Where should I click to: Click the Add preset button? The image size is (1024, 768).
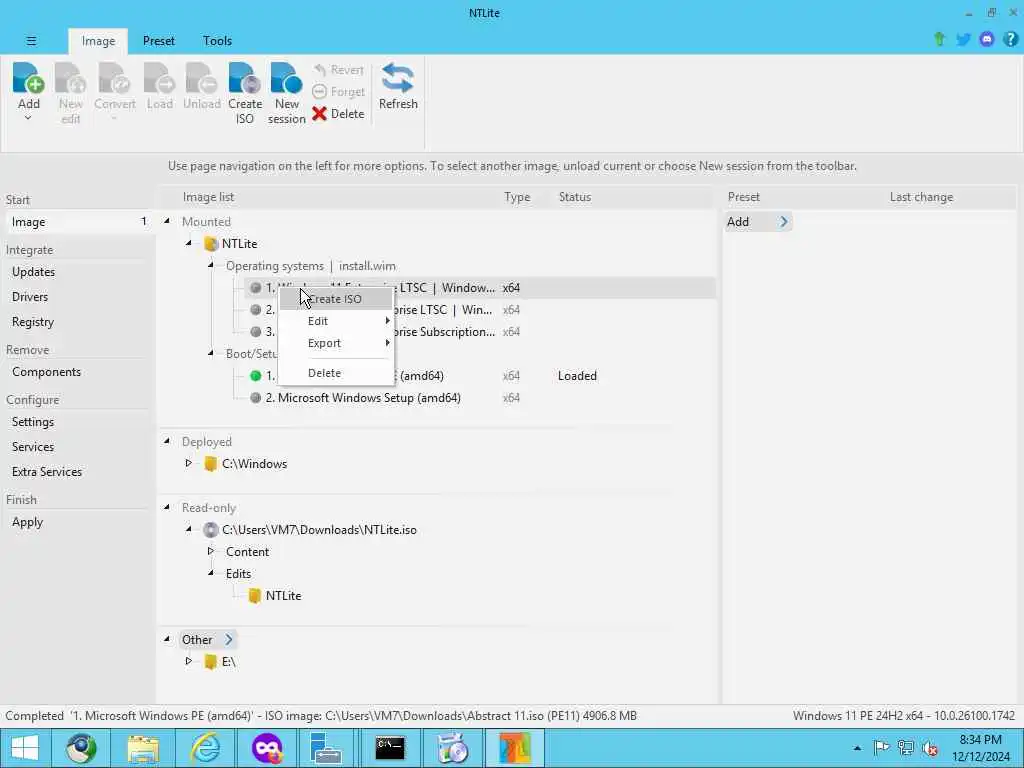[x=758, y=222]
